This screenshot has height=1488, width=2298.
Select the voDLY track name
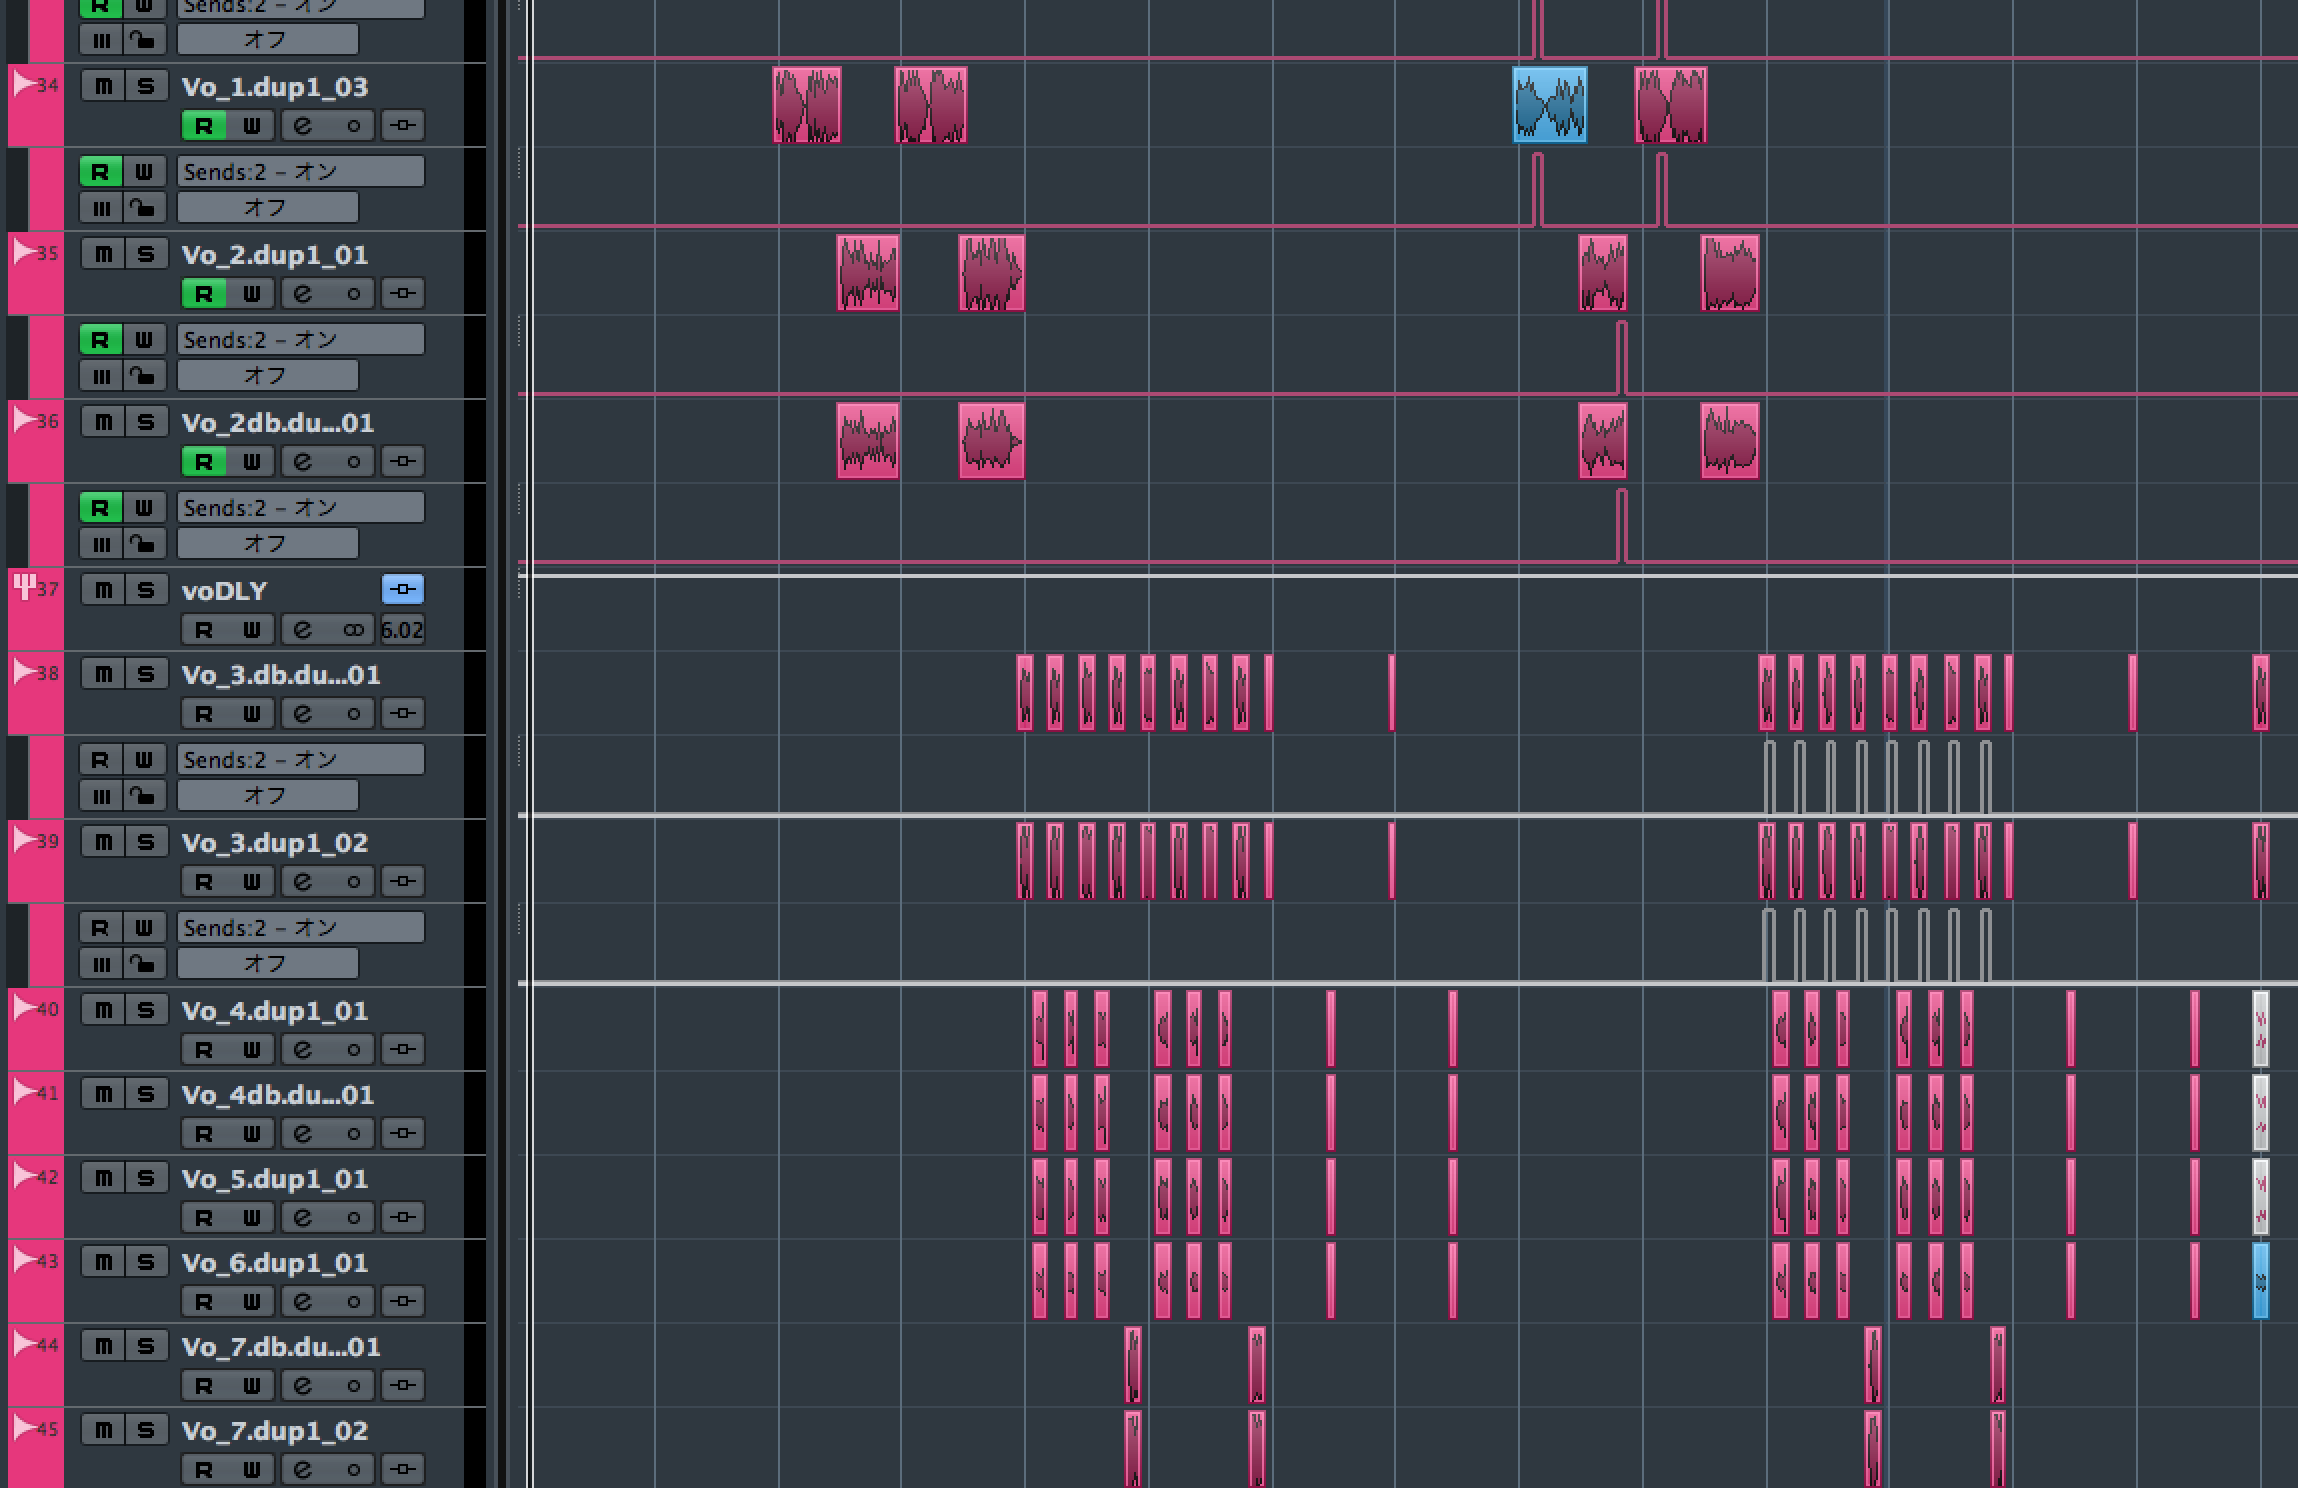click(x=225, y=591)
